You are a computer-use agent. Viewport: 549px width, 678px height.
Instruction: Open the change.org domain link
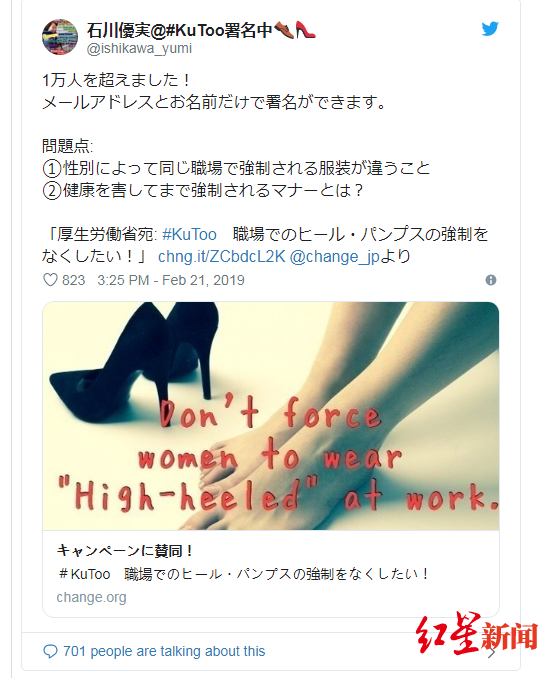coord(91,597)
